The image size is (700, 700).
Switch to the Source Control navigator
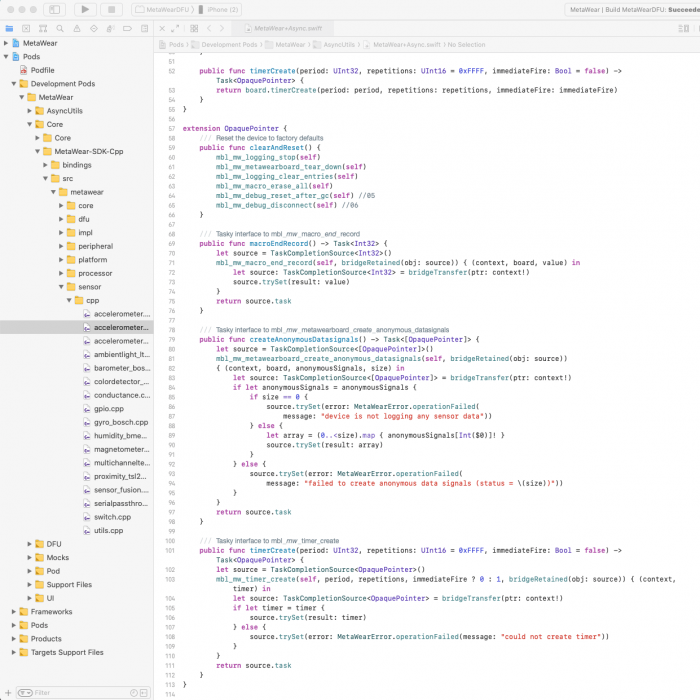click(25, 29)
